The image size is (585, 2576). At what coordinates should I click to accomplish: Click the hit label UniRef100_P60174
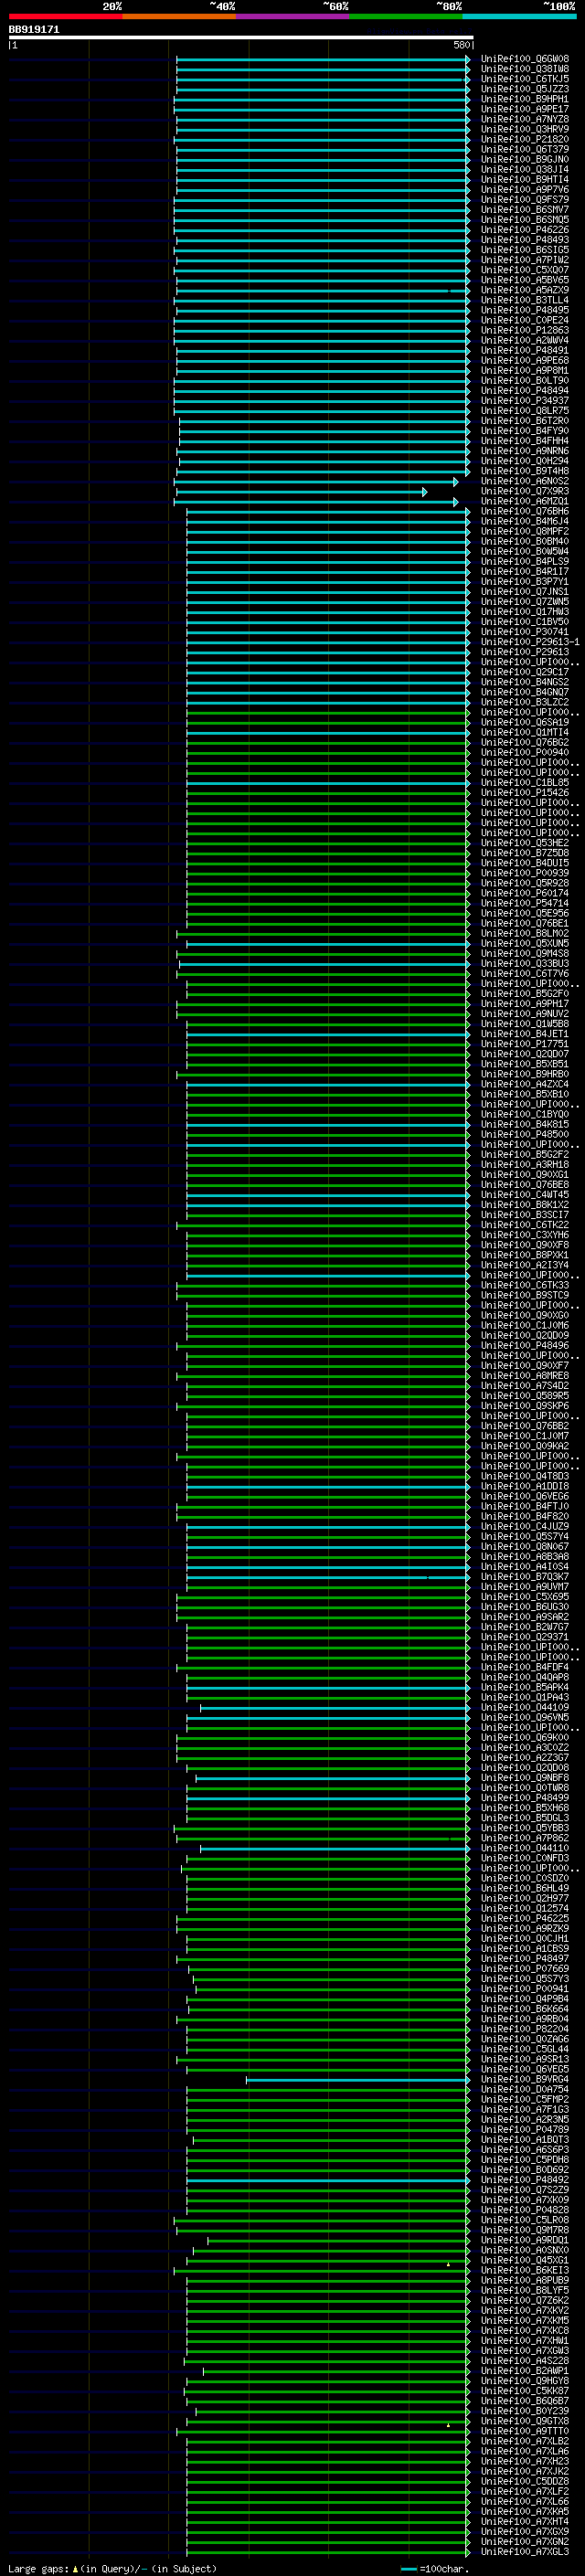tap(525, 893)
